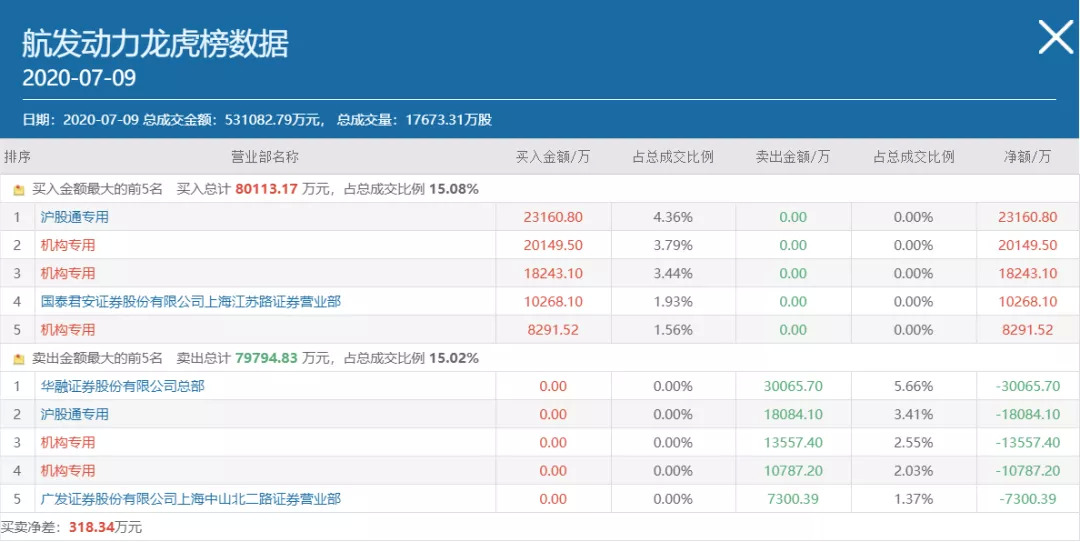Click the 营业部名称 column header
This screenshot has height=542, width=1080.
click(x=265, y=157)
